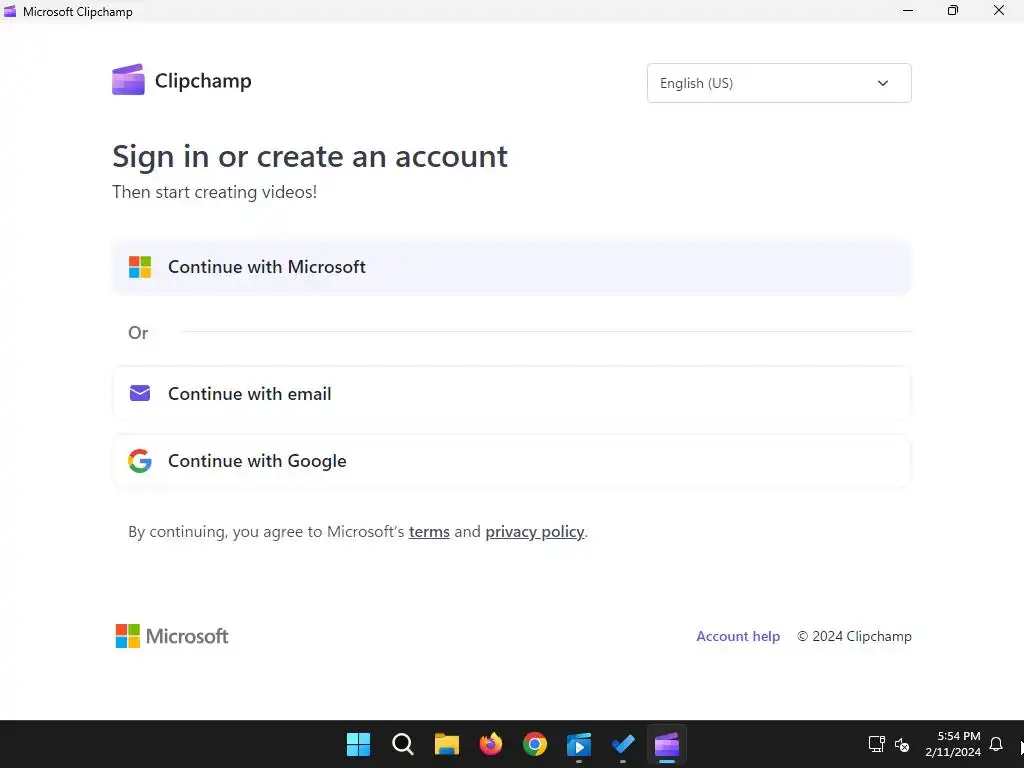The width and height of the screenshot is (1024, 768).
Task: Close the Microsoft Clipchamp window
Action: click(x=999, y=10)
